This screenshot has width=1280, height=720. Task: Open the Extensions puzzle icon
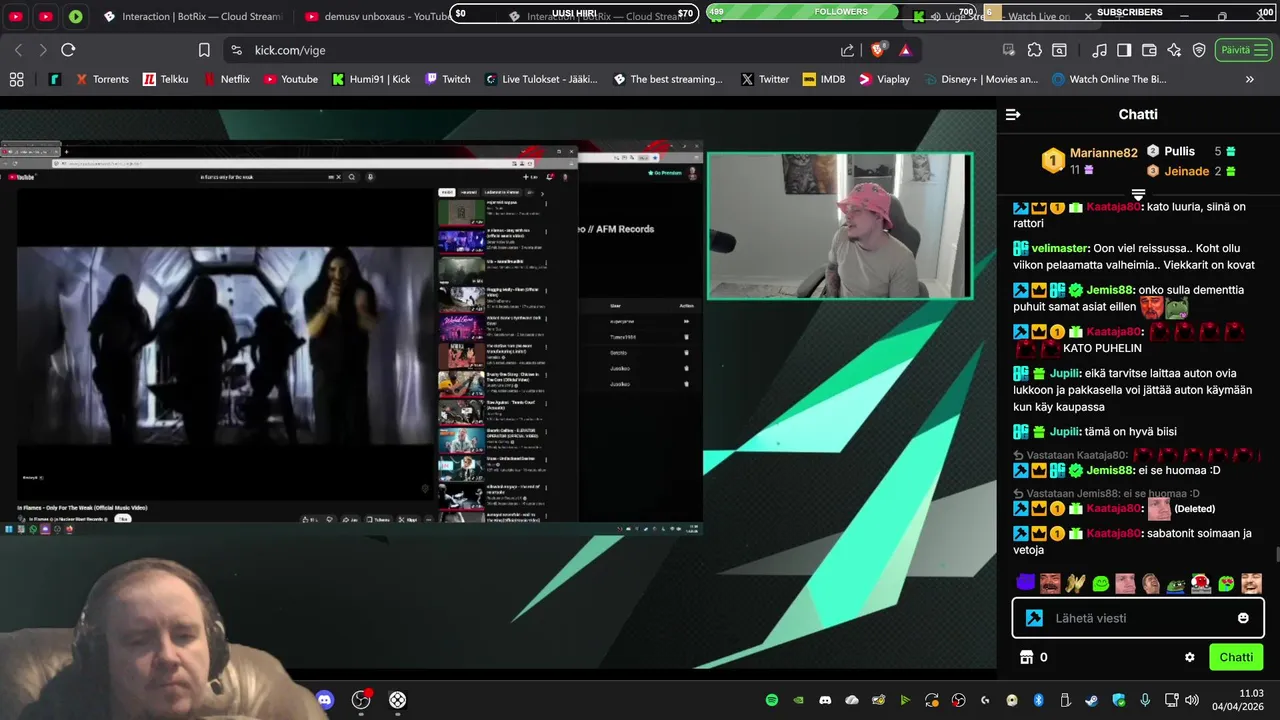click(1035, 50)
